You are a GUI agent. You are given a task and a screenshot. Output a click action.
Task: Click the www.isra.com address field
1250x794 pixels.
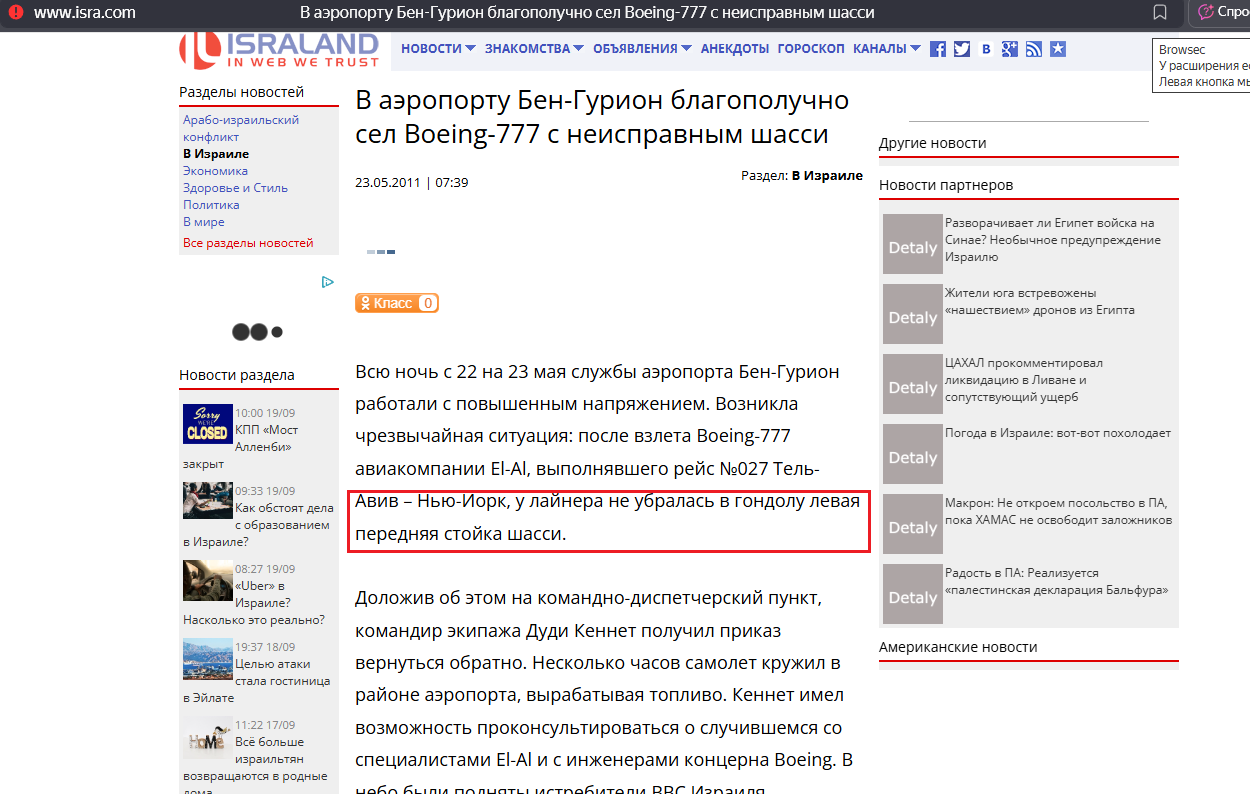[x=85, y=13]
